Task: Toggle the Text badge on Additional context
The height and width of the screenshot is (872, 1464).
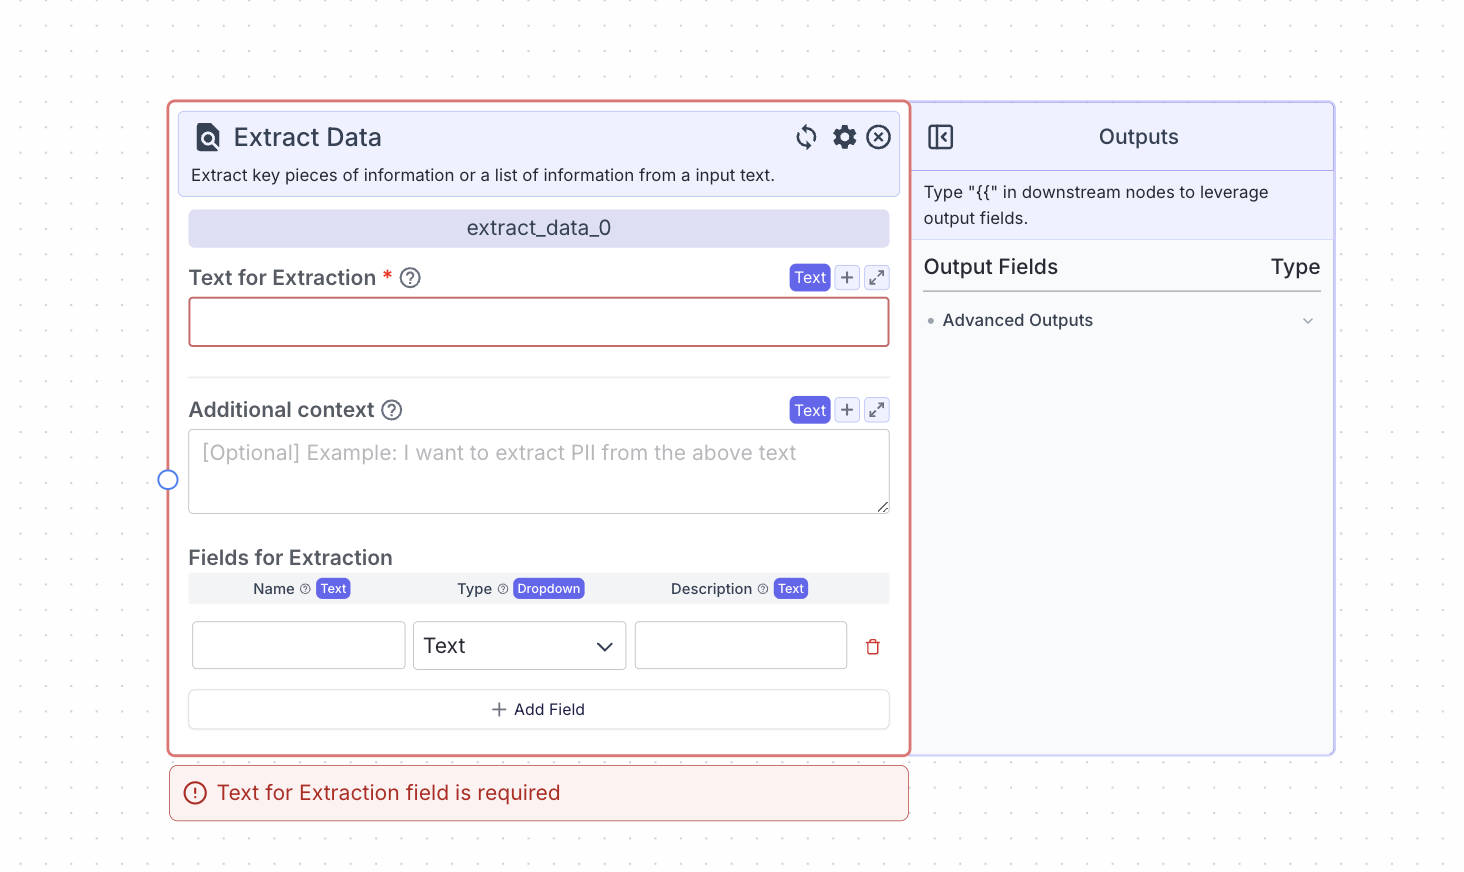Action: click(809, 409)
